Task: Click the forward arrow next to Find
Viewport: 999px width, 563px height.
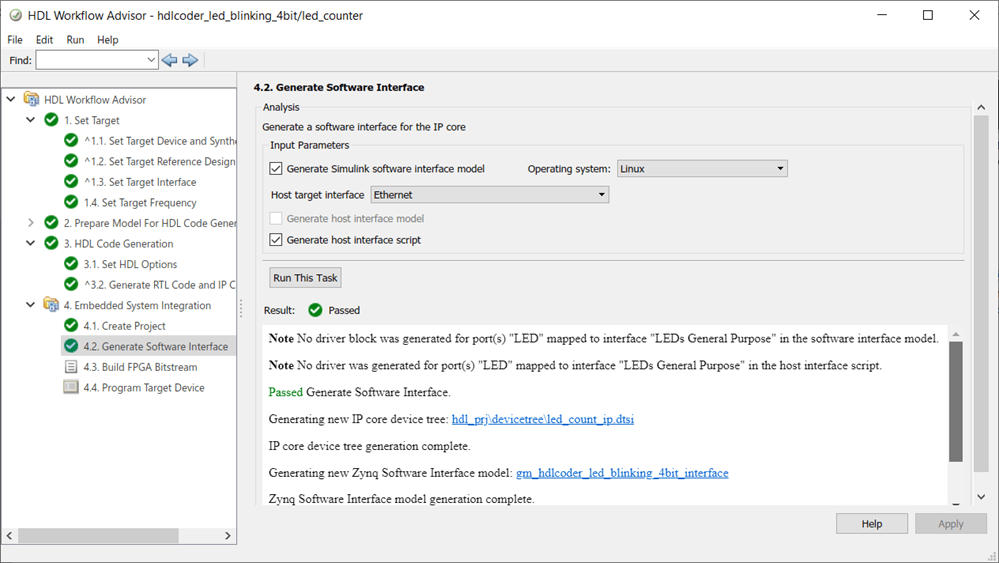Action: point(190,60)
